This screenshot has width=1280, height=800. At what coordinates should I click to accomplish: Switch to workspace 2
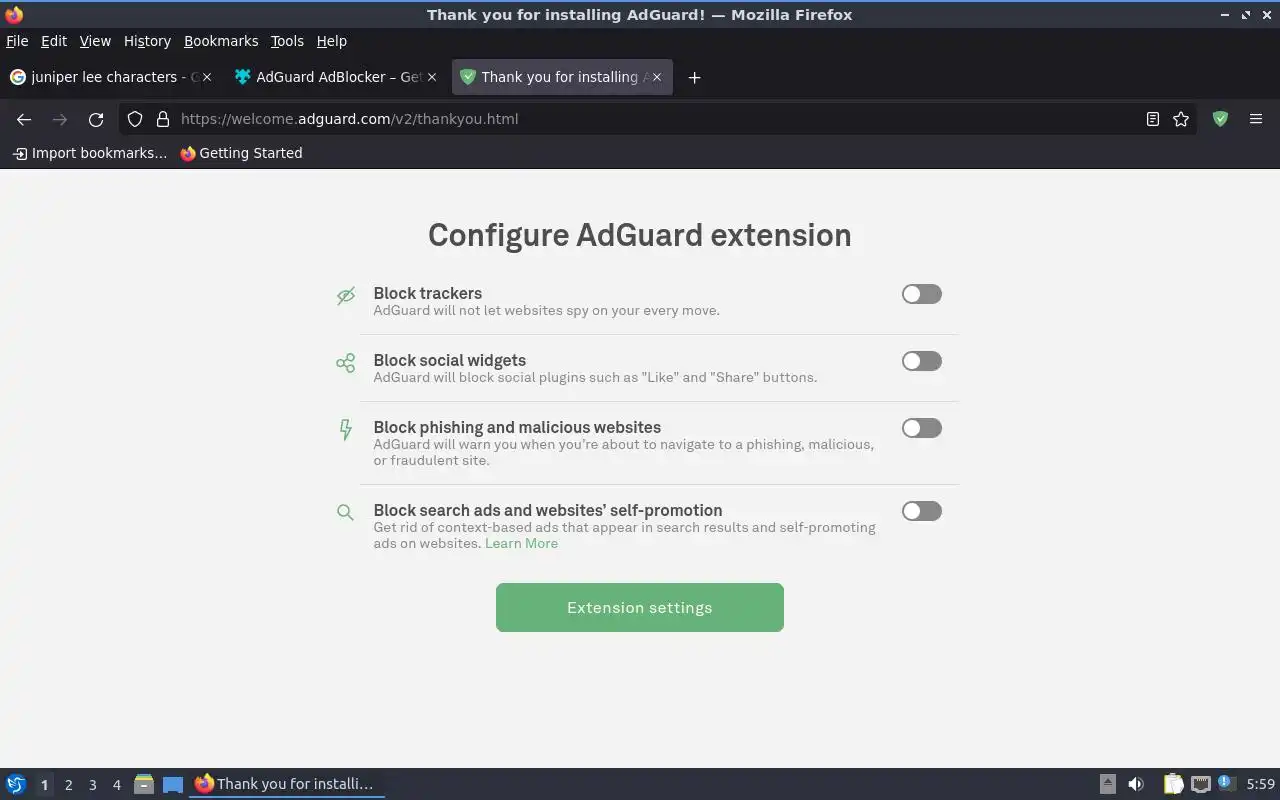68,785
